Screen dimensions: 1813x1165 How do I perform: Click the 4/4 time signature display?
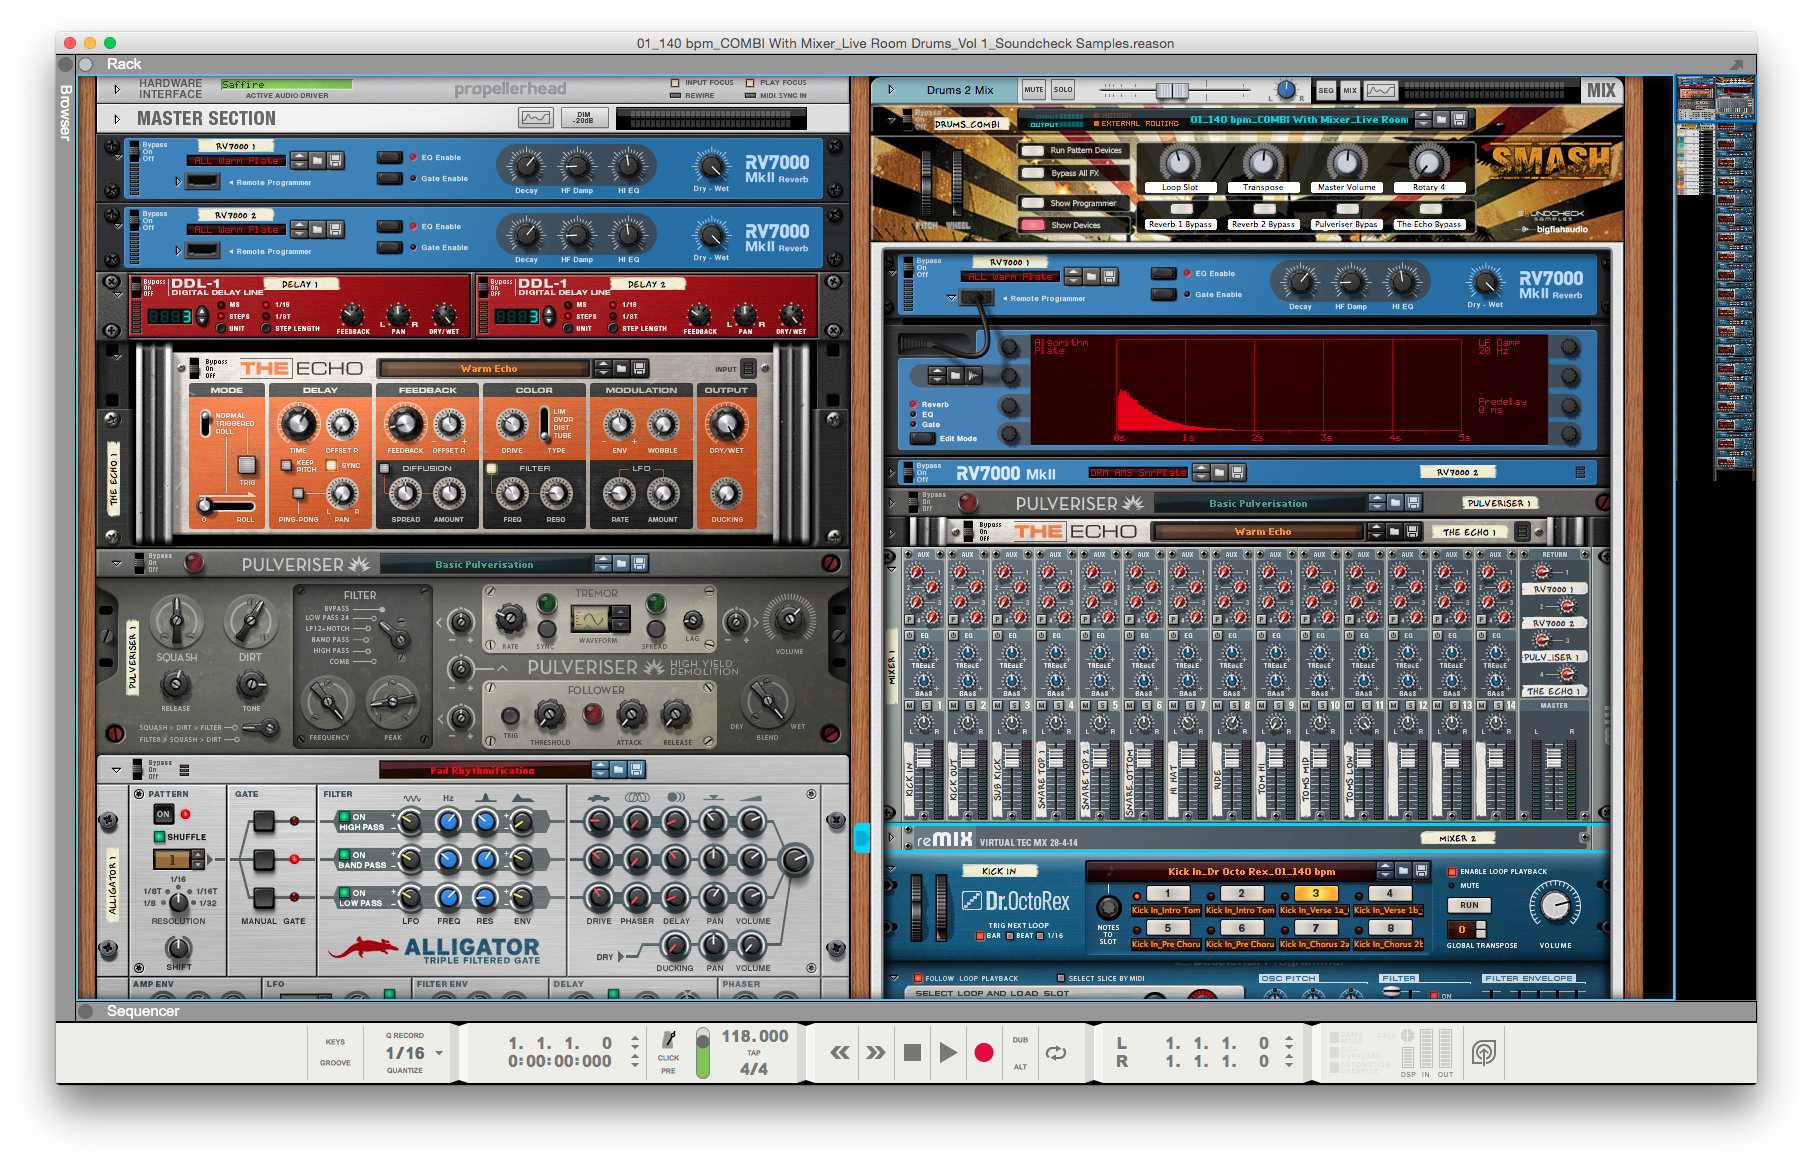(x=754, y=1069)
